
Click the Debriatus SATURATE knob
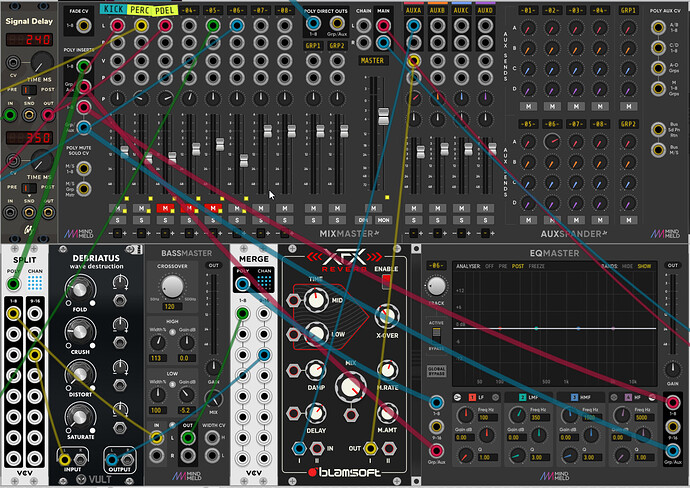point(80,417)
